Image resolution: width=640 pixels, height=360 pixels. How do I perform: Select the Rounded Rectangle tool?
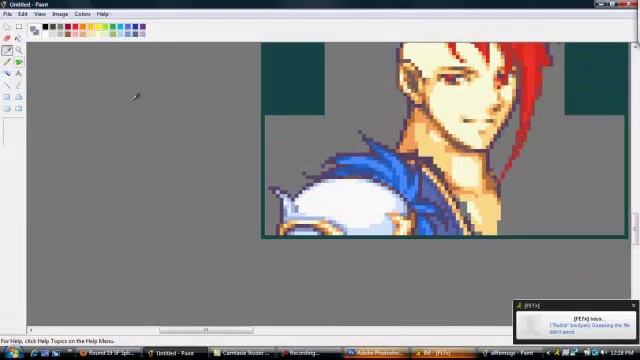tap(19, 109)
